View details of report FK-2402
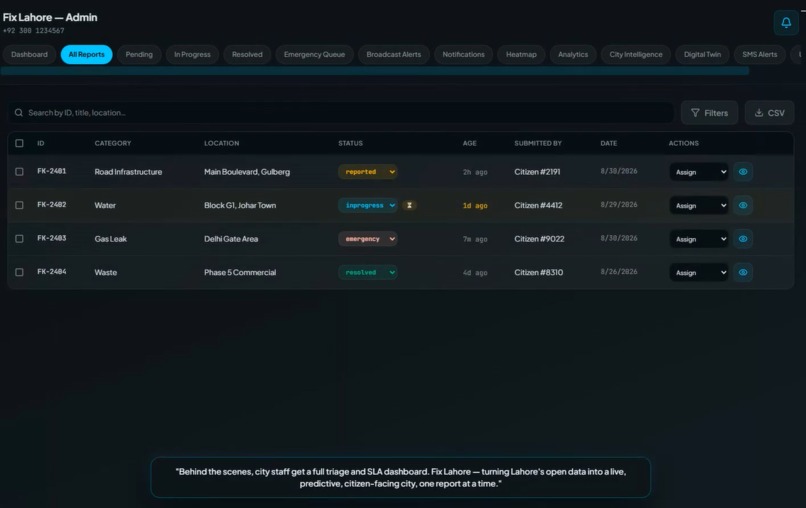The image size is (806, 508). click(743, 205)
